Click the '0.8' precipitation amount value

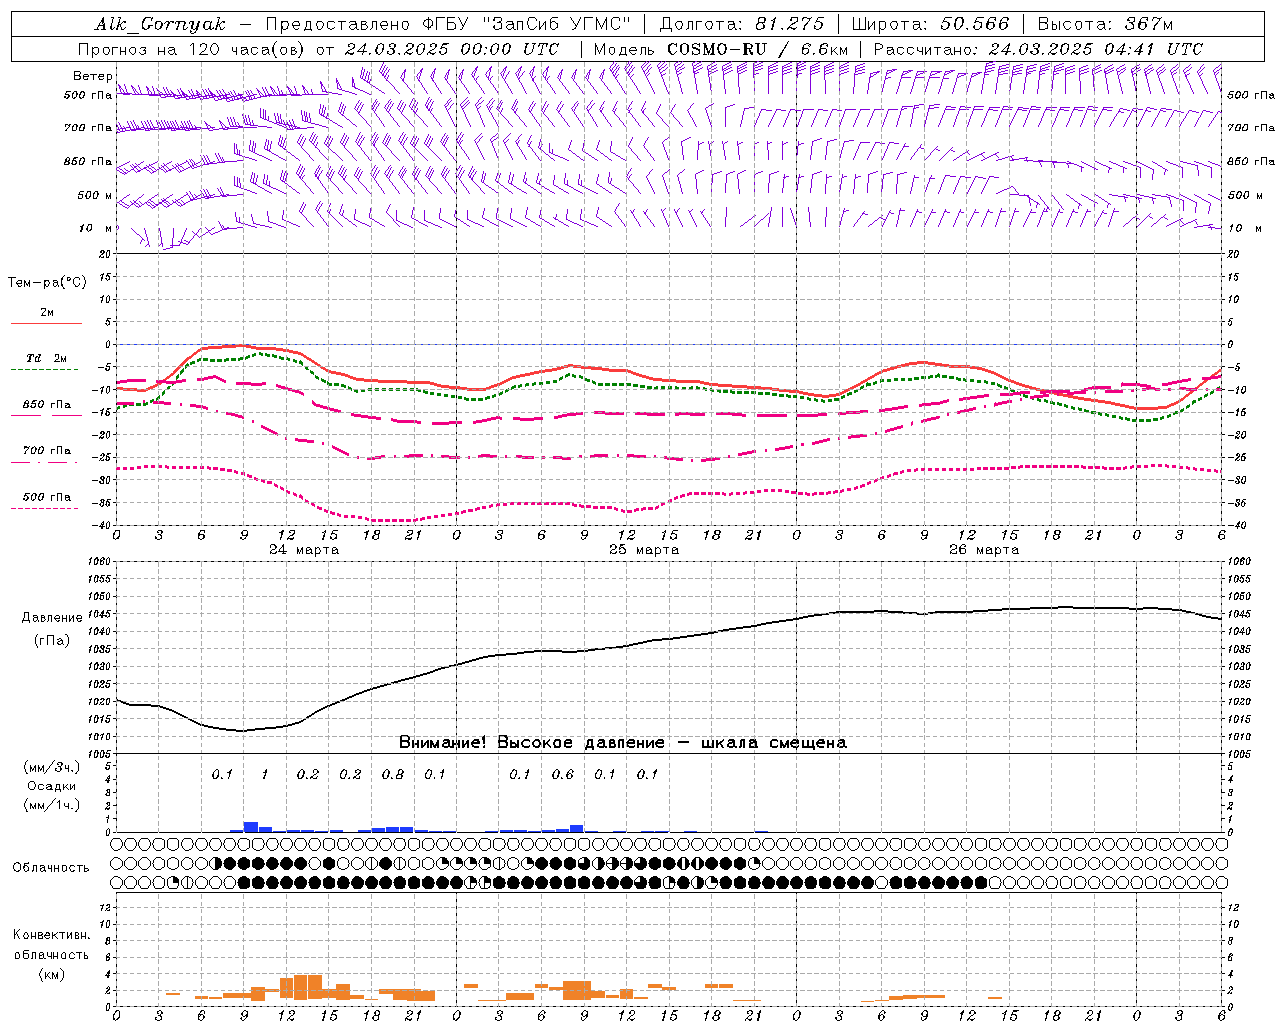coord(393,774)
